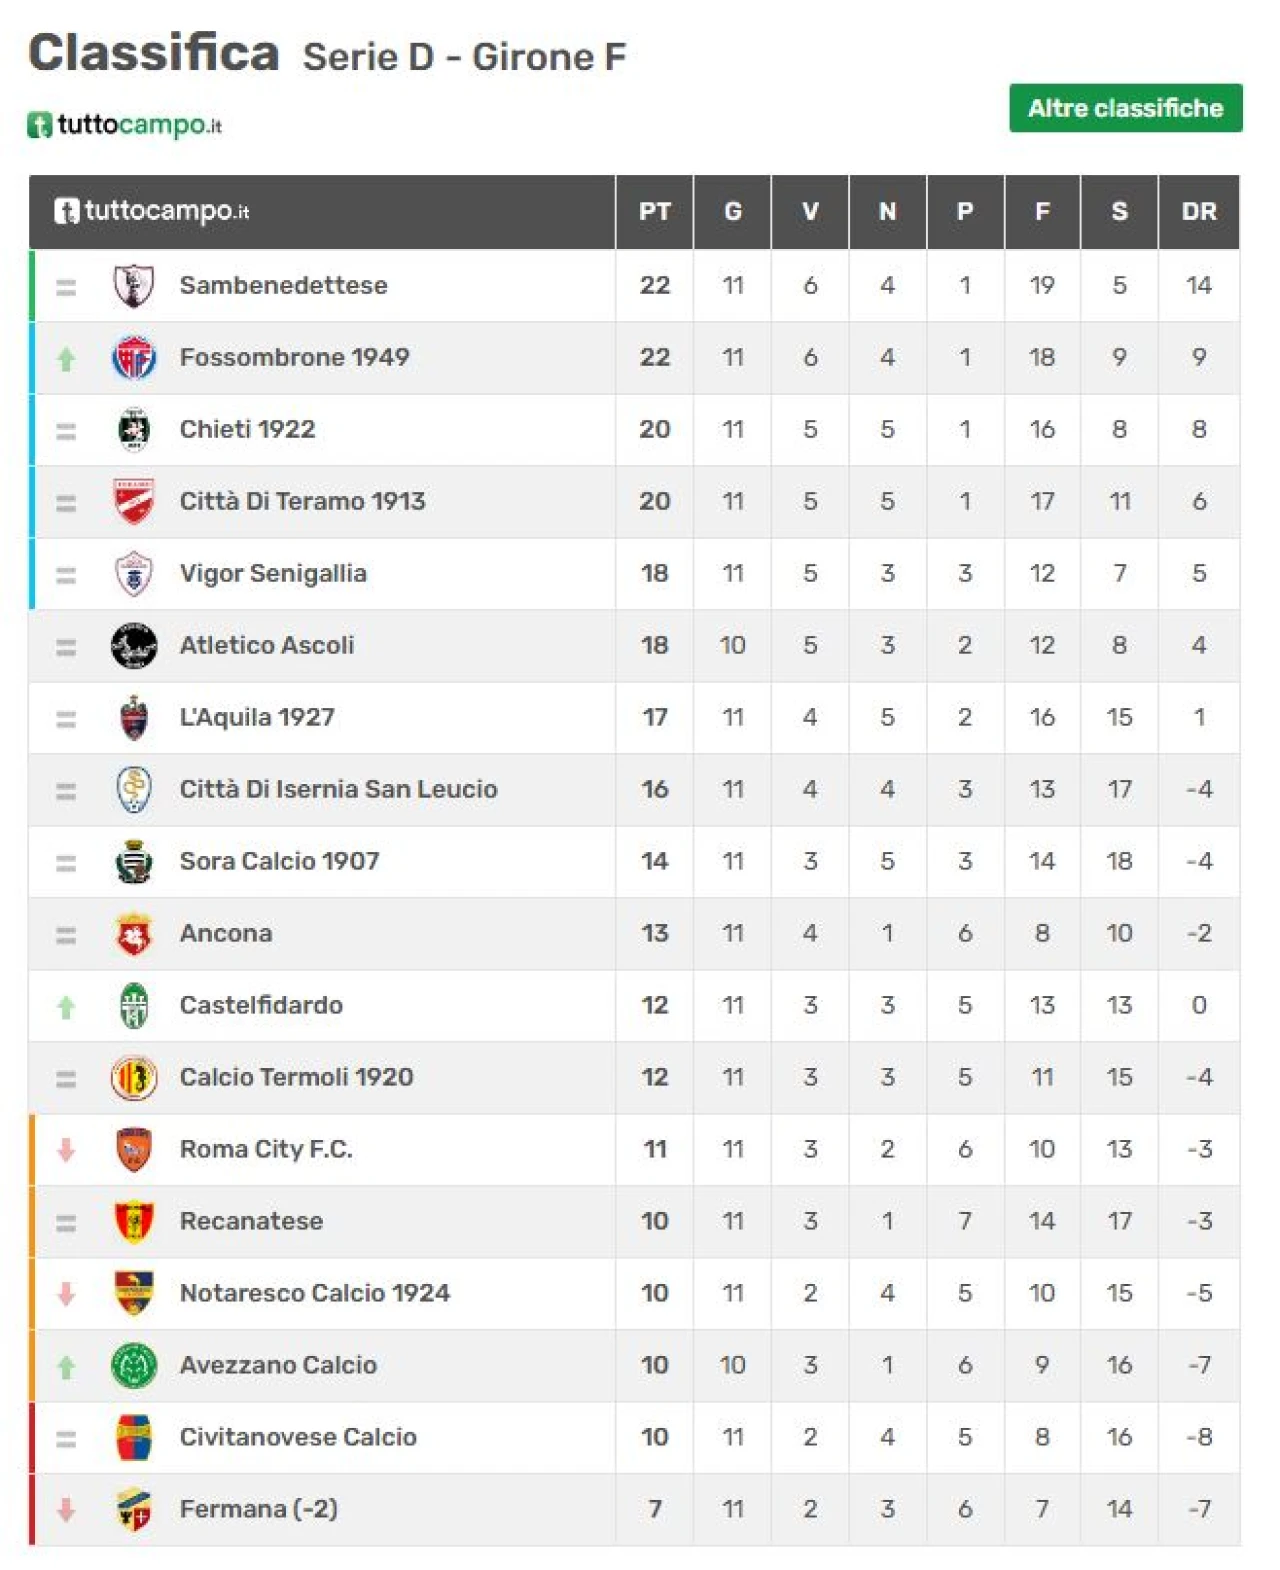
Task: Click the Fermana team crest
Action: [133, 1510]
